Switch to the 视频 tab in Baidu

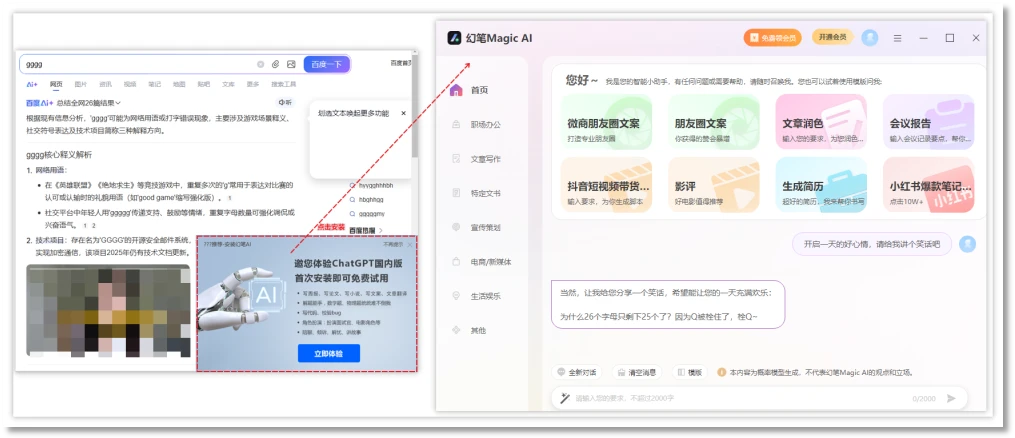(x=130, y=84)
